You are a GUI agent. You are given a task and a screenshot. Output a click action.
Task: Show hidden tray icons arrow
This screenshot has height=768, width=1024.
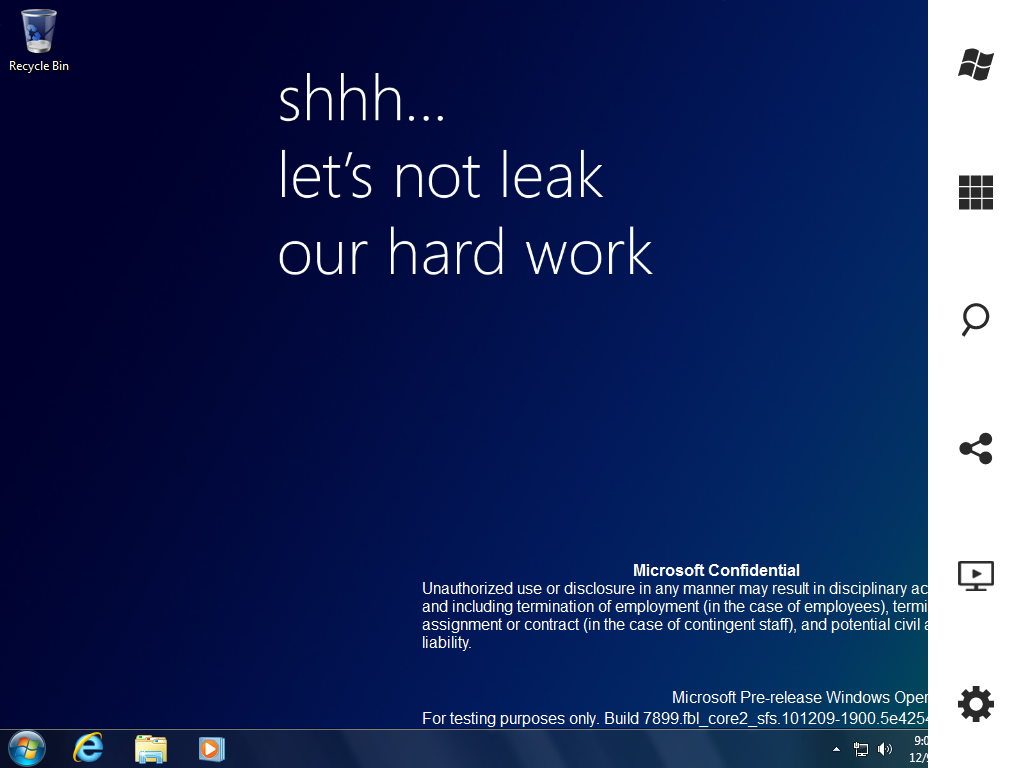point(837,749)
